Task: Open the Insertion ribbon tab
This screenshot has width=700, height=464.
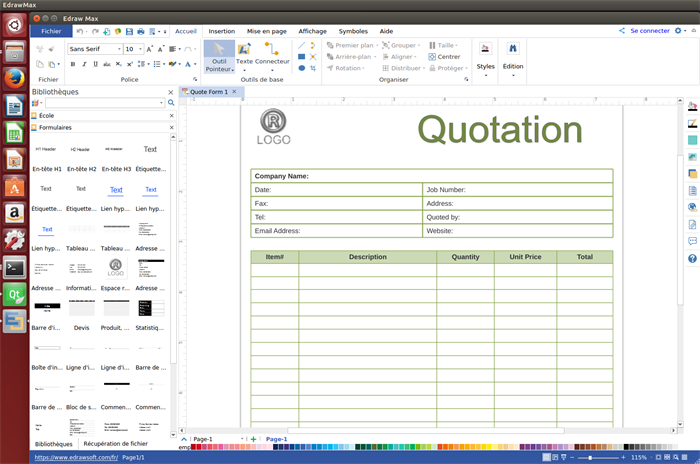Action: tap(222, 31)
